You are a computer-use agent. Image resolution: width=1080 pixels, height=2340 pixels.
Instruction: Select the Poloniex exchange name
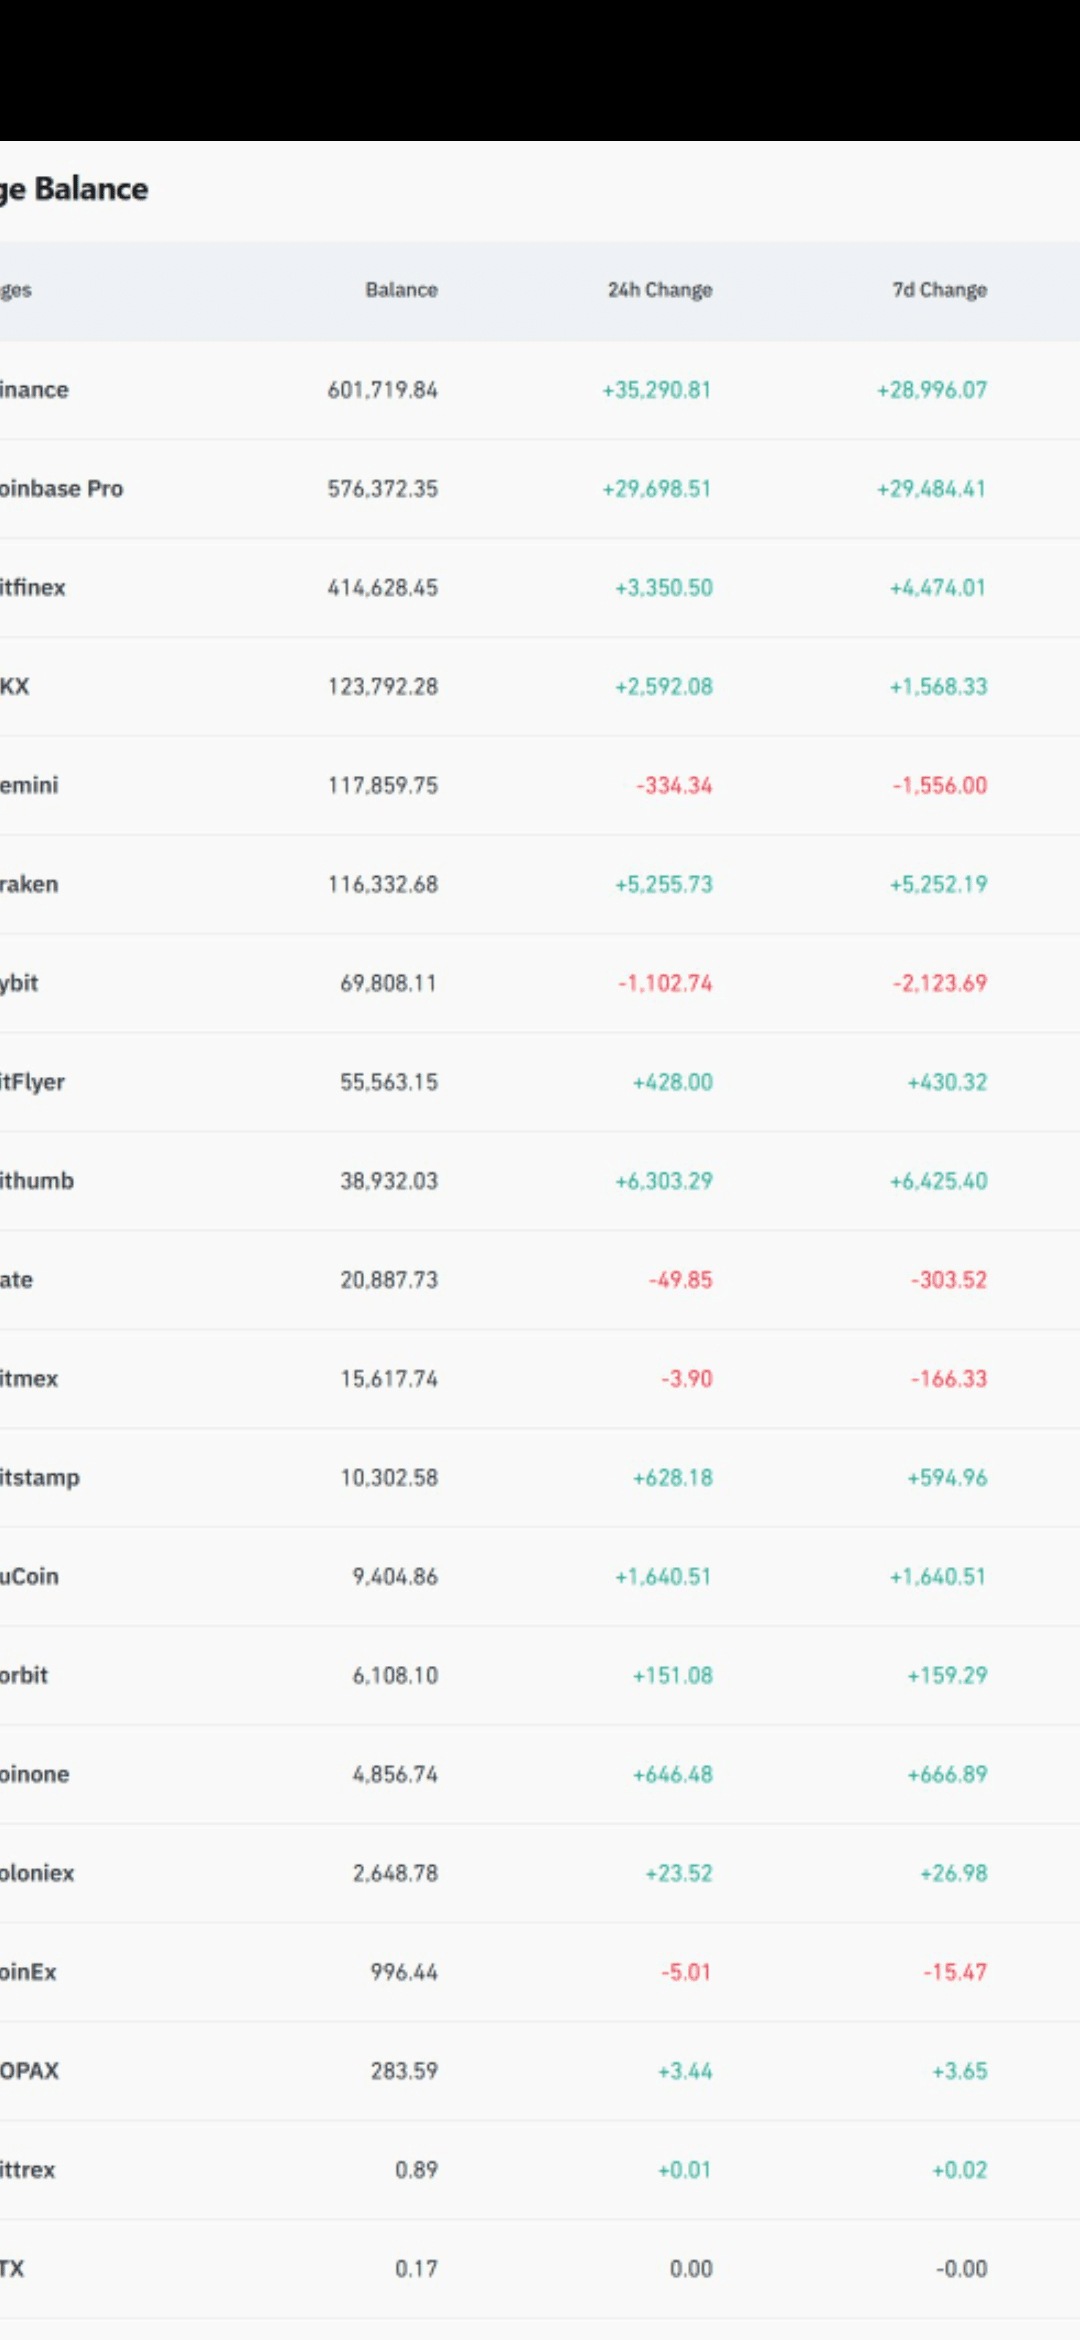point(36,1873)
